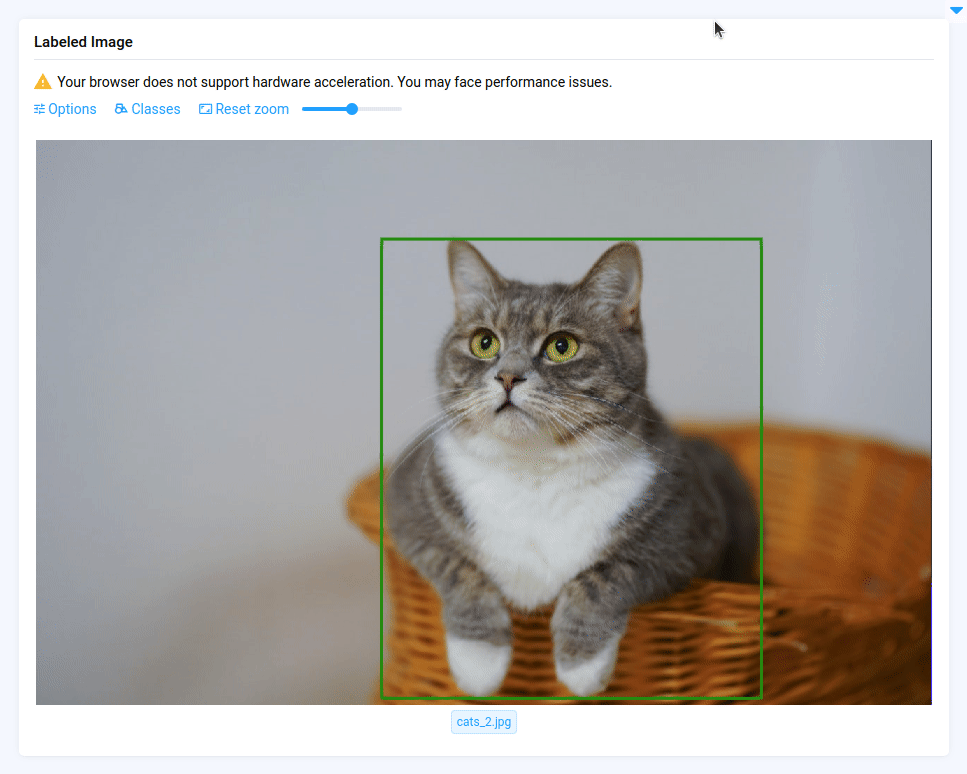The height and width of the screenshot is (774, 967).
Task: Open the Options menu text
Action: (72, 109)
